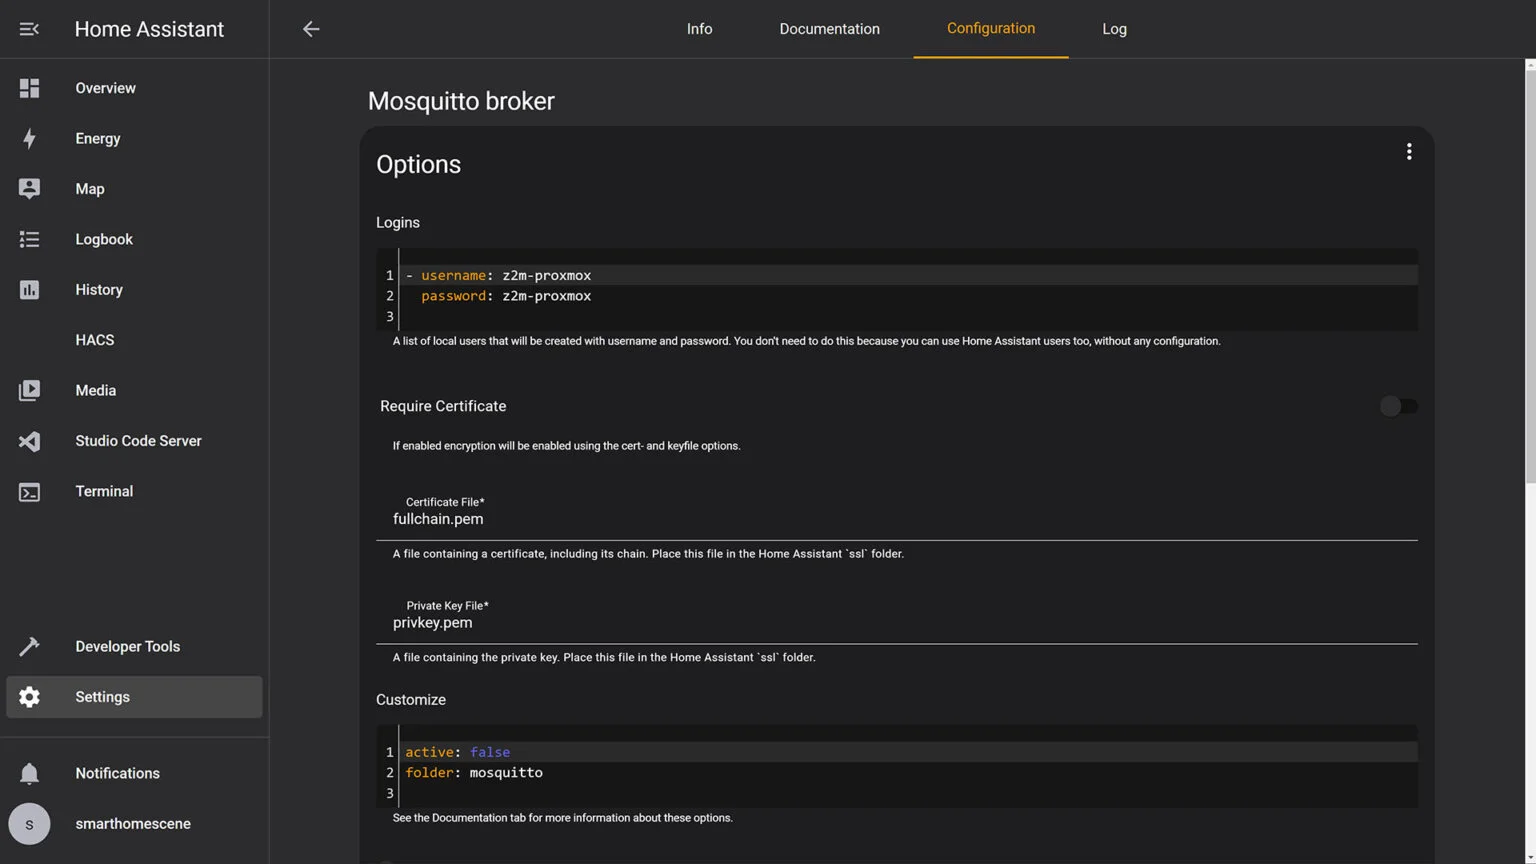Click the Map icon in sidebar
Screen dimensions: 1536x864
29,189
